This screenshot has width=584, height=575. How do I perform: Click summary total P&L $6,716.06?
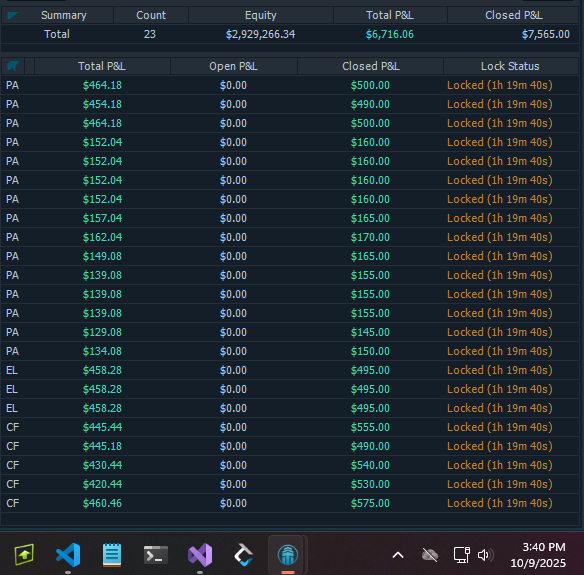(x=390, y=34)
